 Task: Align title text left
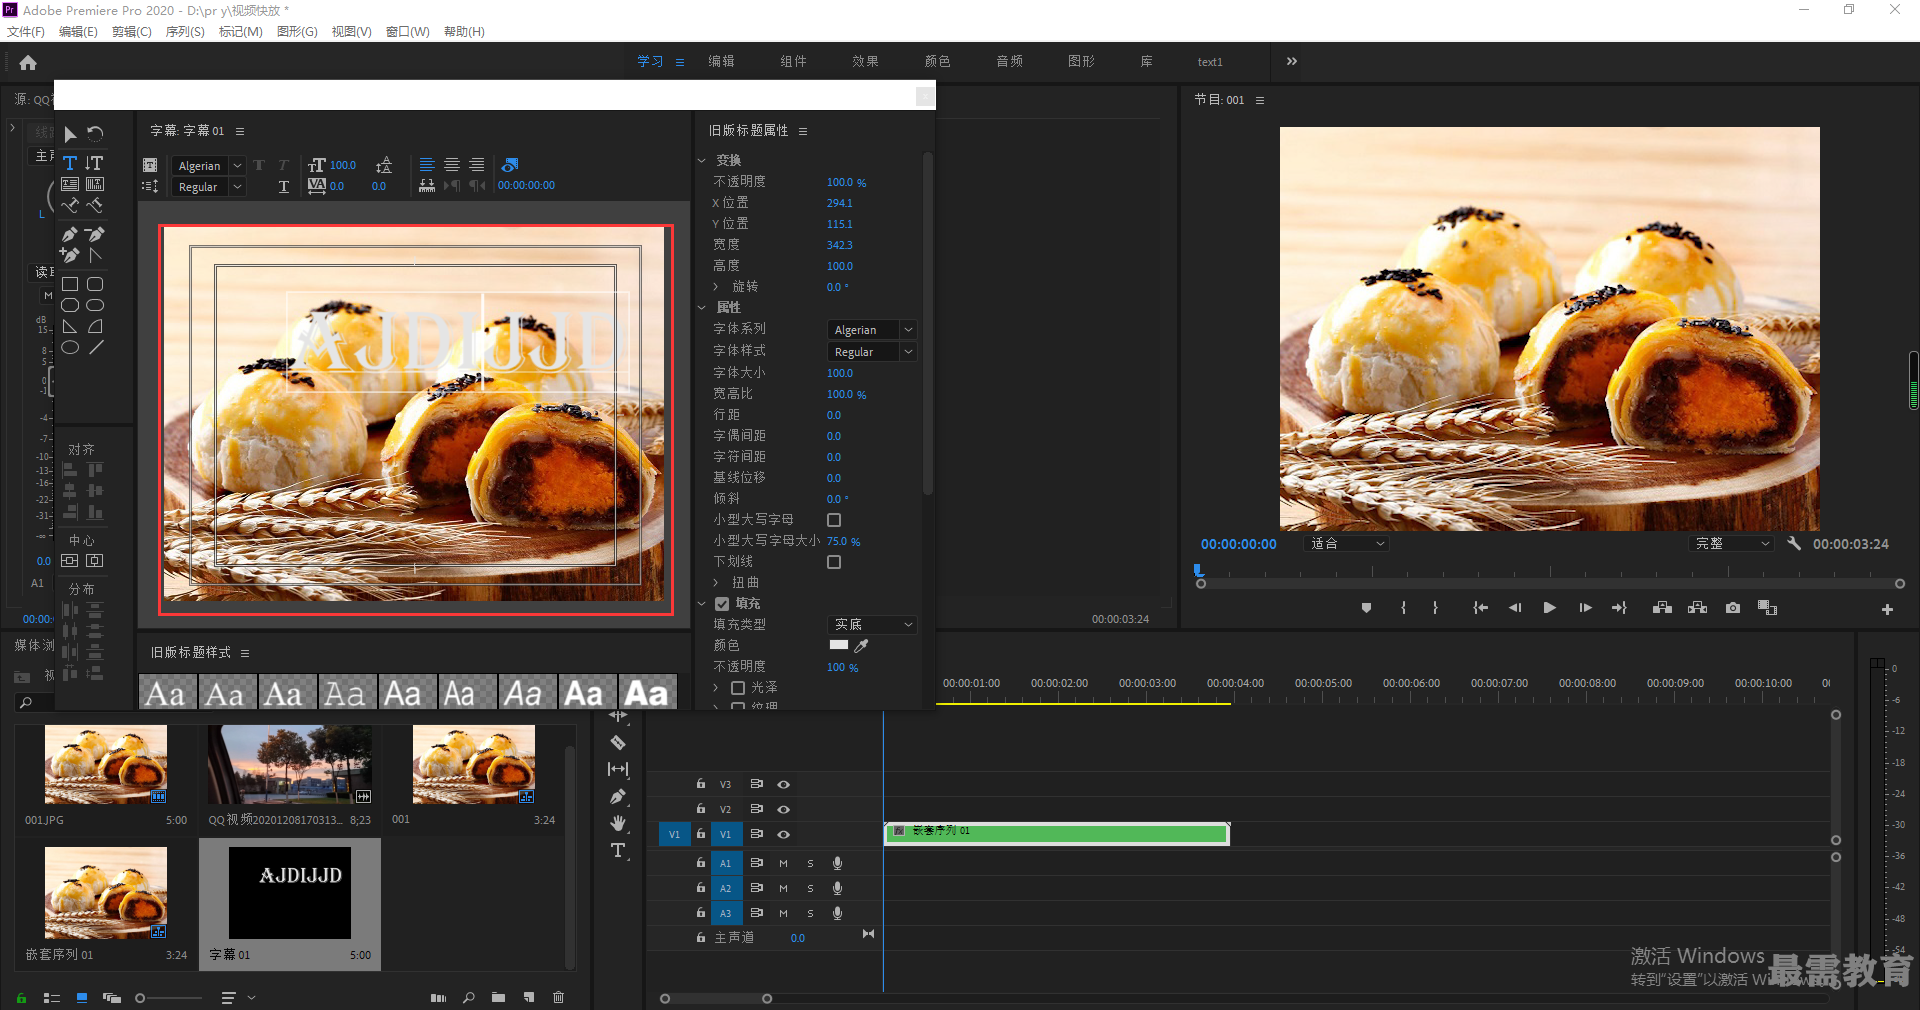pos(427,165)
